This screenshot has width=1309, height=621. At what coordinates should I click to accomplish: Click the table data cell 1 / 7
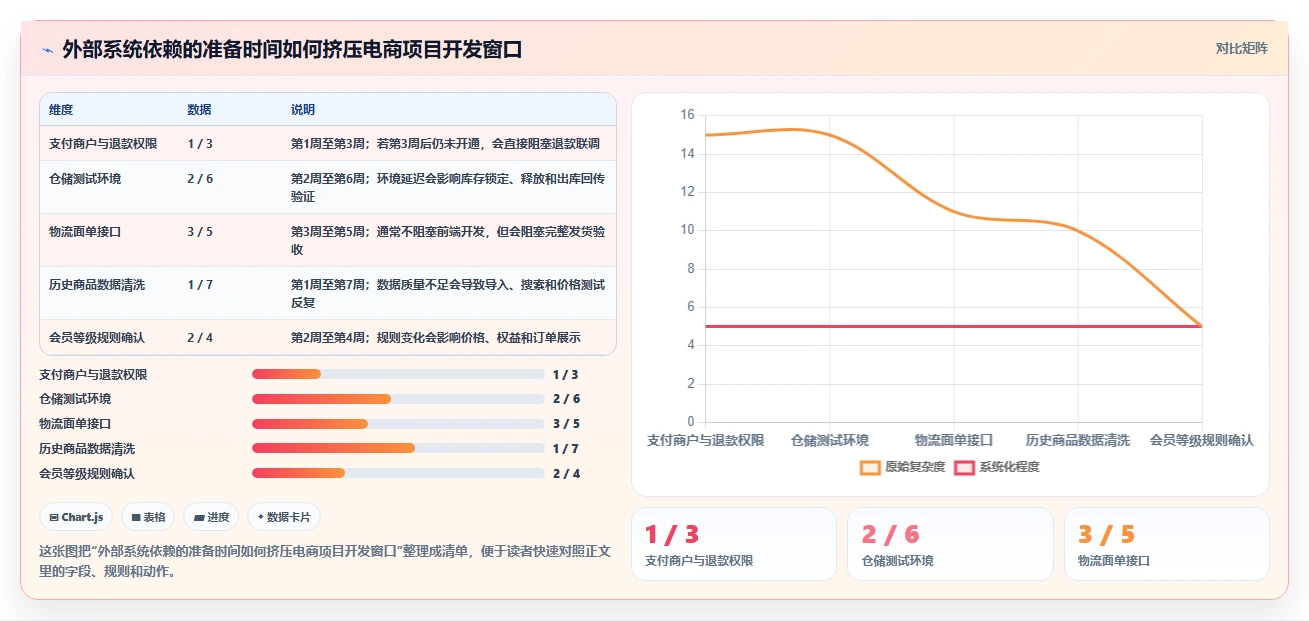point(200,284)
